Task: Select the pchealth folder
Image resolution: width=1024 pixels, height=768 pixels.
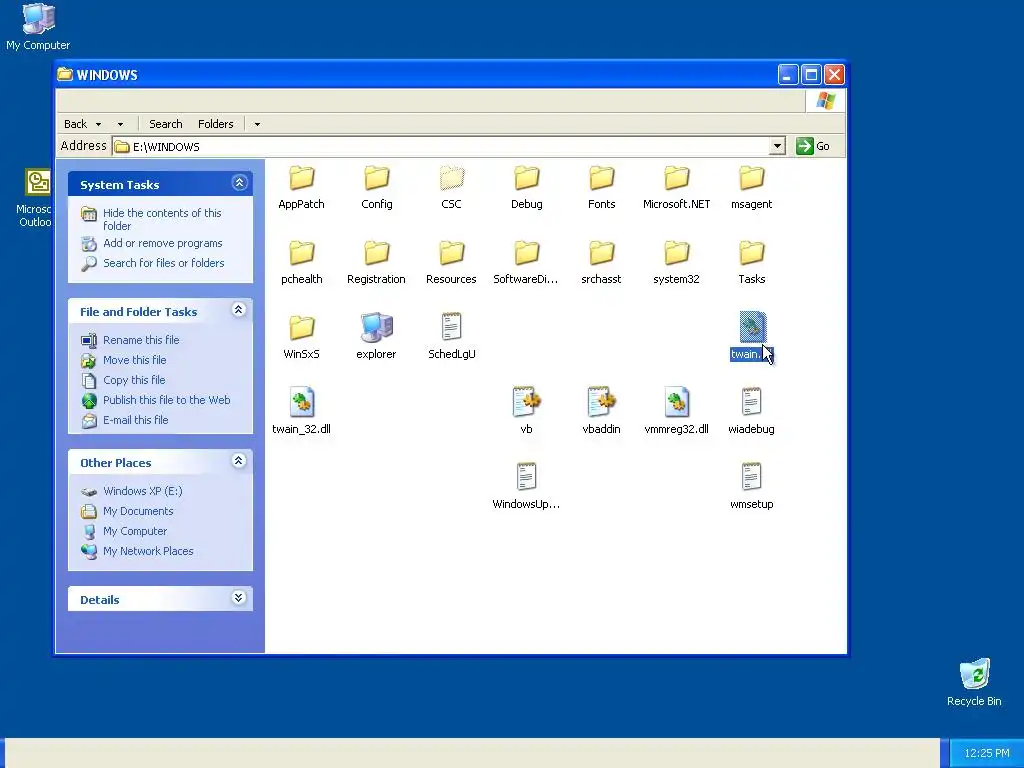Action: (301, 262)
